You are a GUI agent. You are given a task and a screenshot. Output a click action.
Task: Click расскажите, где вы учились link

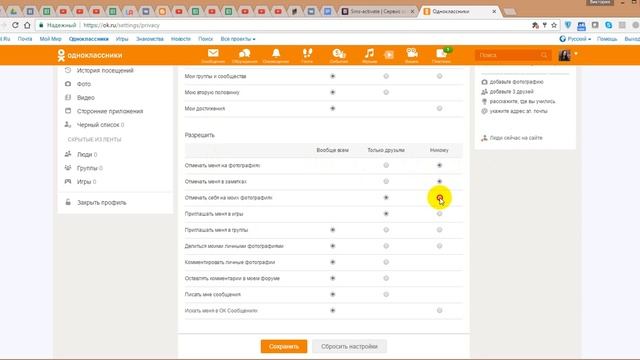tap(522, 101)
